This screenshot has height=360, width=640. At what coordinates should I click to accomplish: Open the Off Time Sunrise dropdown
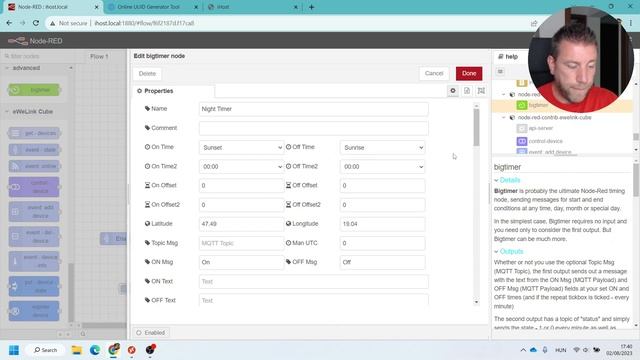(x=382, y=147)
